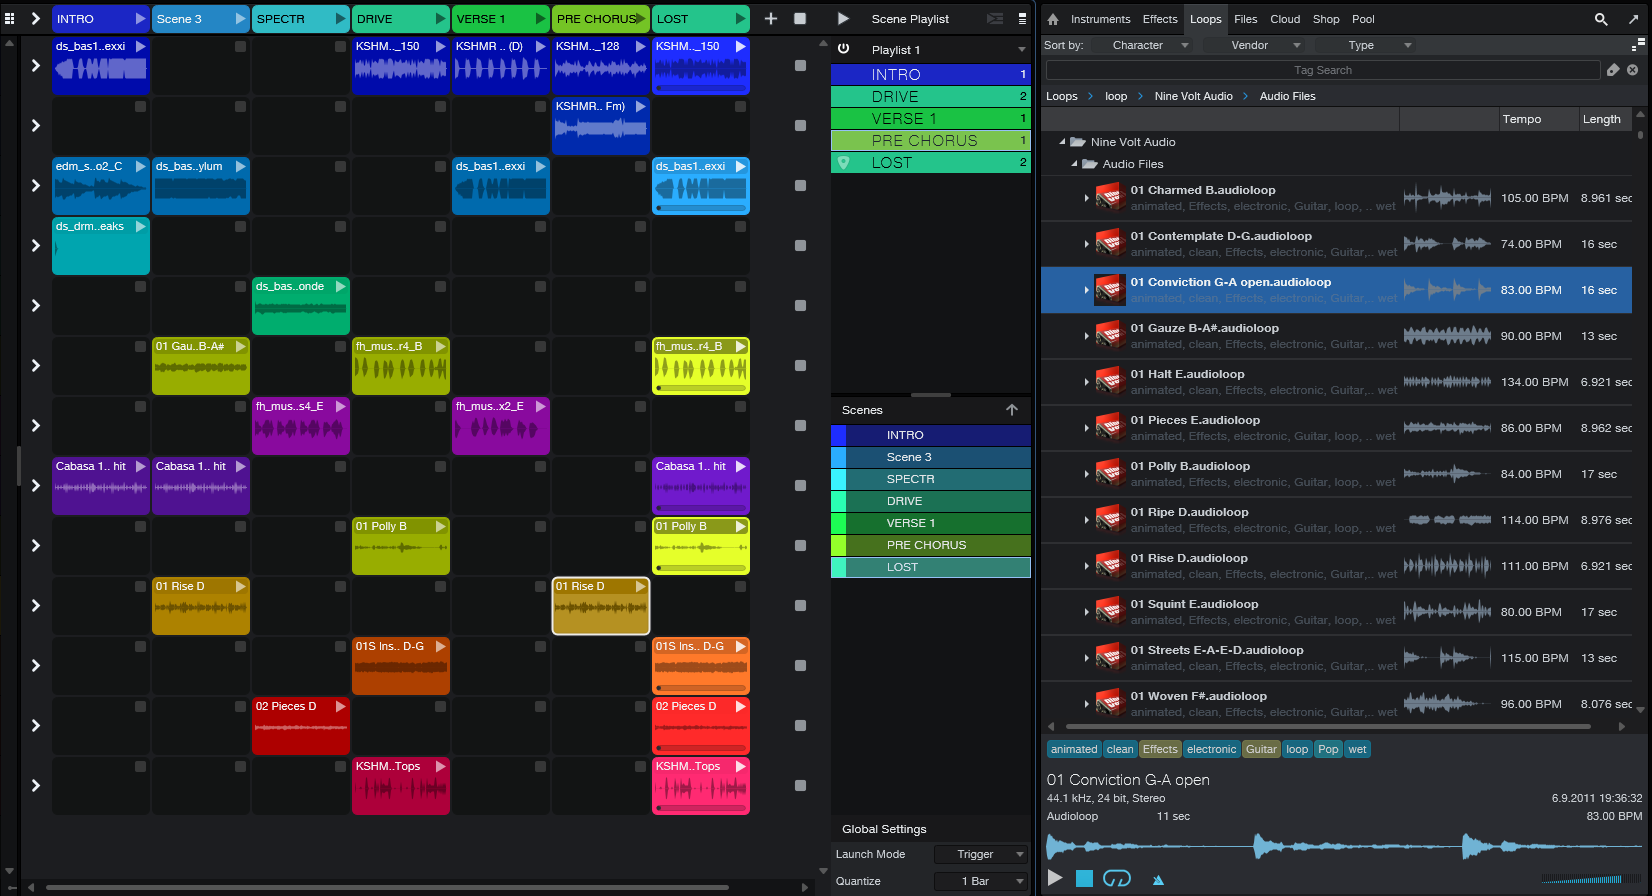Image resolution: width=1652 pixels, height=896 pixels.
Task: Launch the INTRO scene with its play arrow
Action: (x=140, y=19)
